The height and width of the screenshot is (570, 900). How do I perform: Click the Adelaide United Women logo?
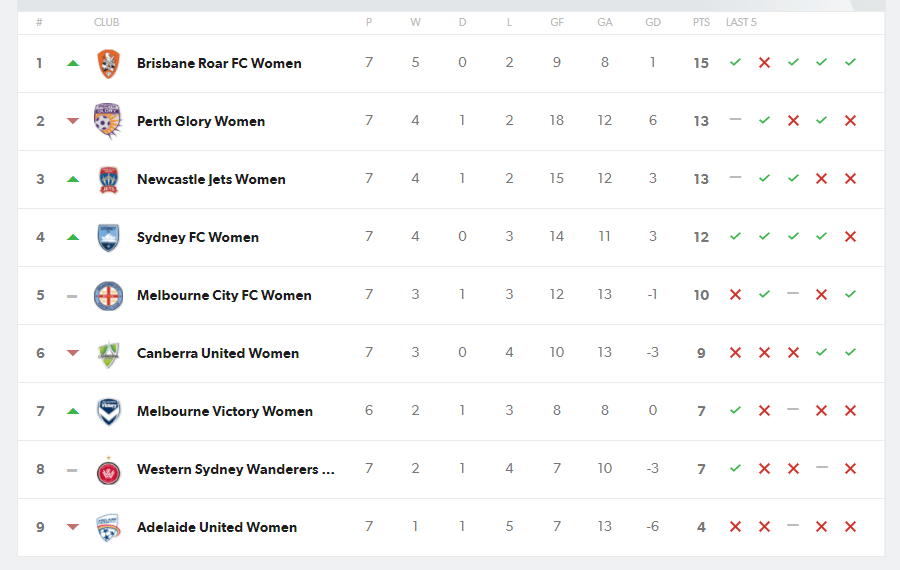[x=108, y=528]
